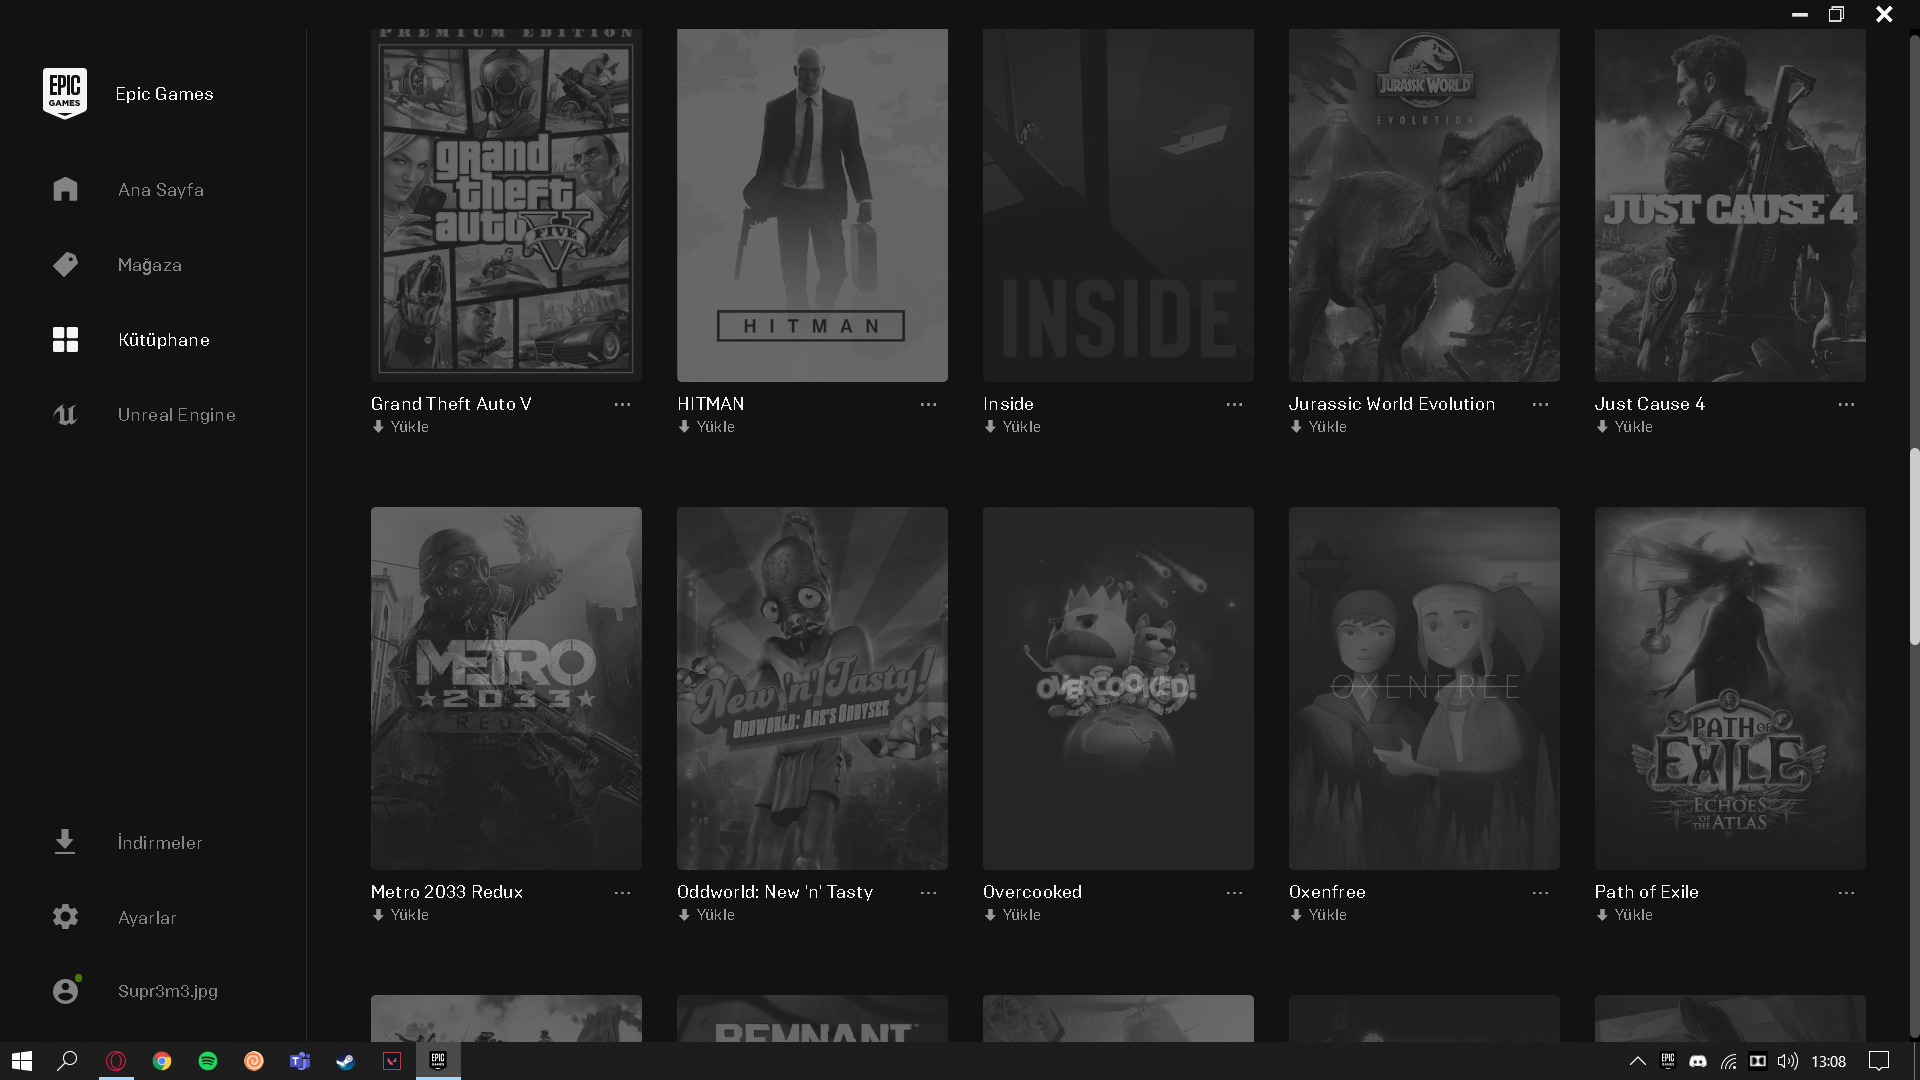The height and width of the screenshot is (1080, 1920).
Task: Open Ayarlar settings gear icon
Action: pos(65,917)
